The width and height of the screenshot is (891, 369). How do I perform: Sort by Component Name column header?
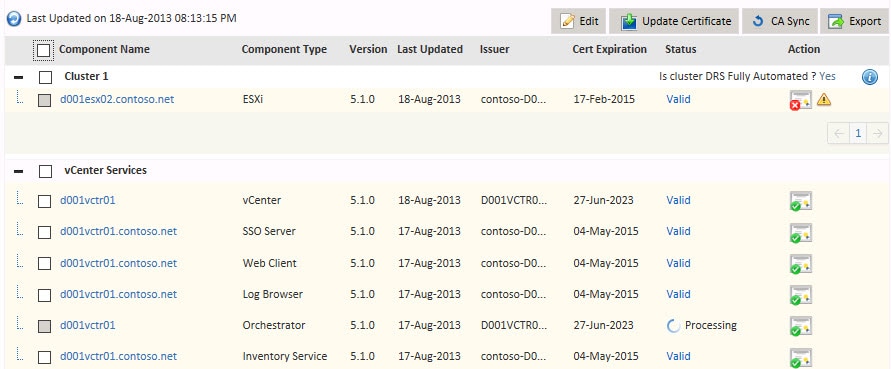coord(105,49)
